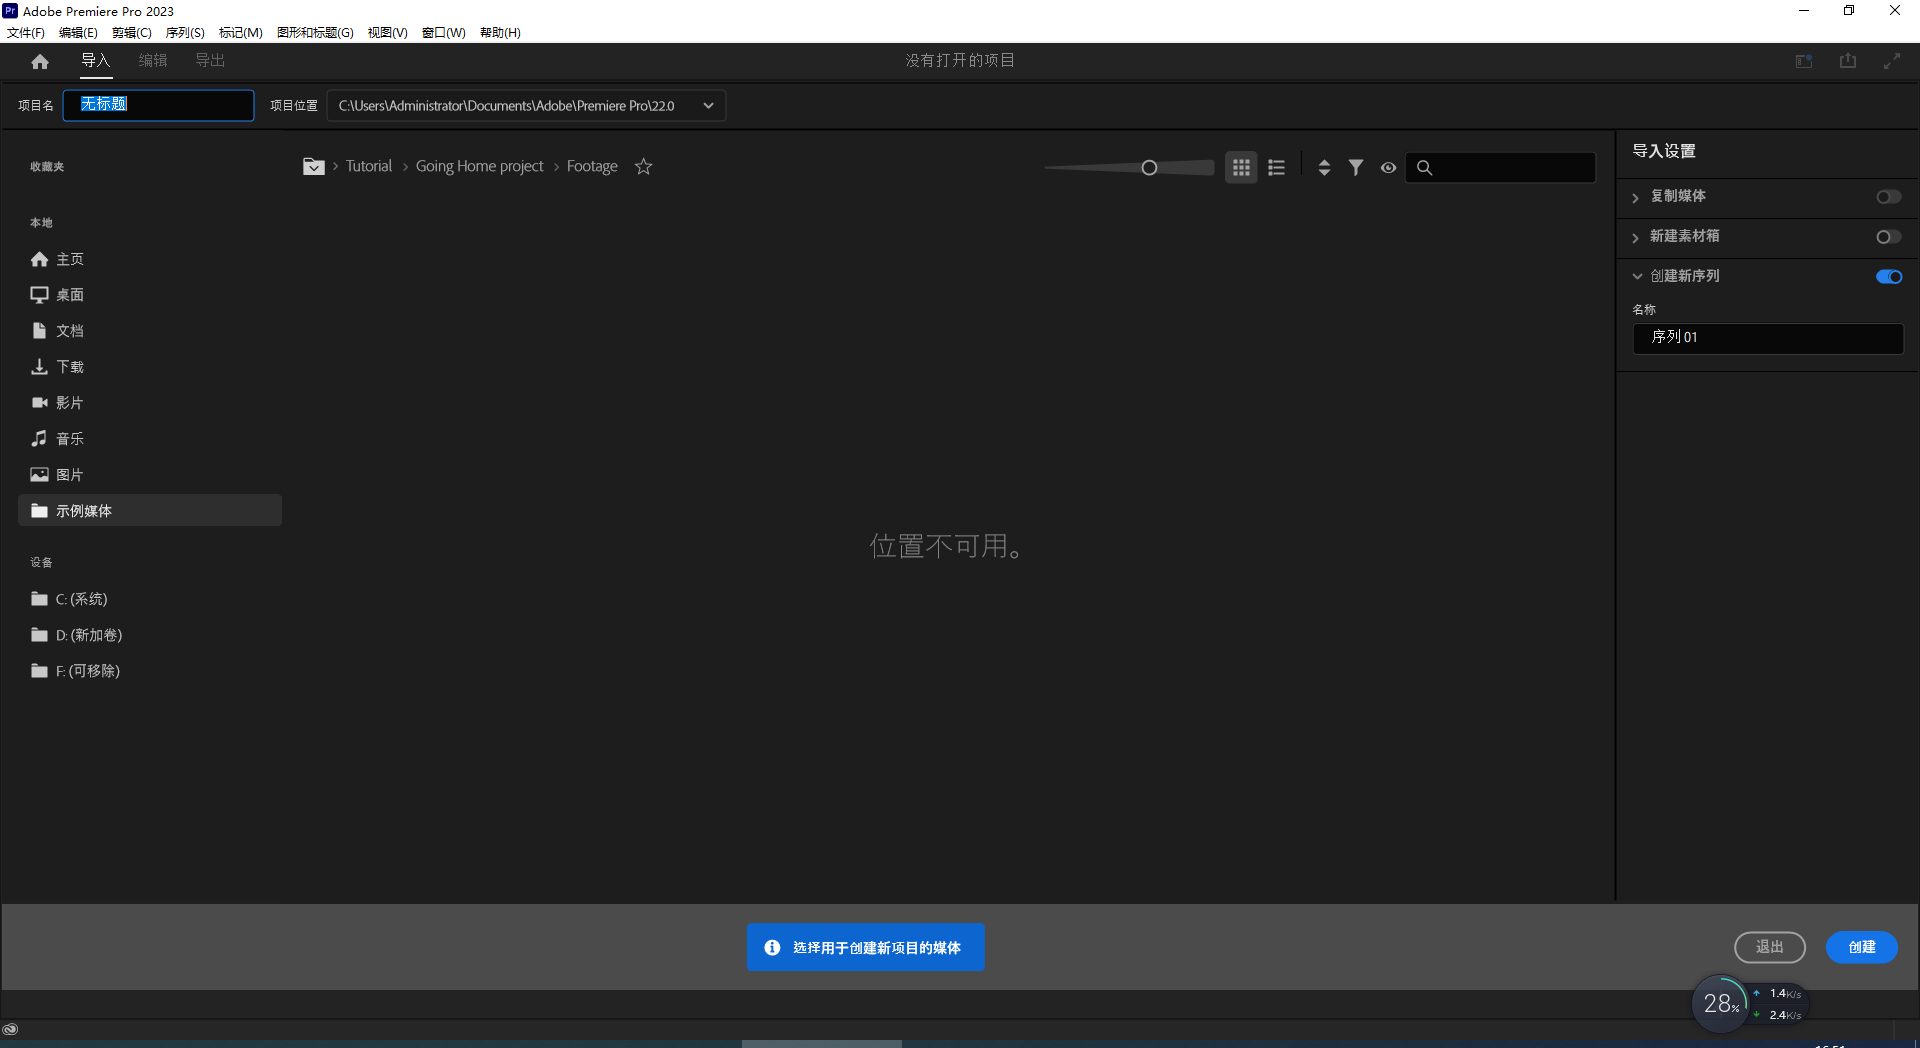Toggle full screen video icon
Image resolution: width=1920 pixels, height=1048 pixels.
tap(1892, 61)
